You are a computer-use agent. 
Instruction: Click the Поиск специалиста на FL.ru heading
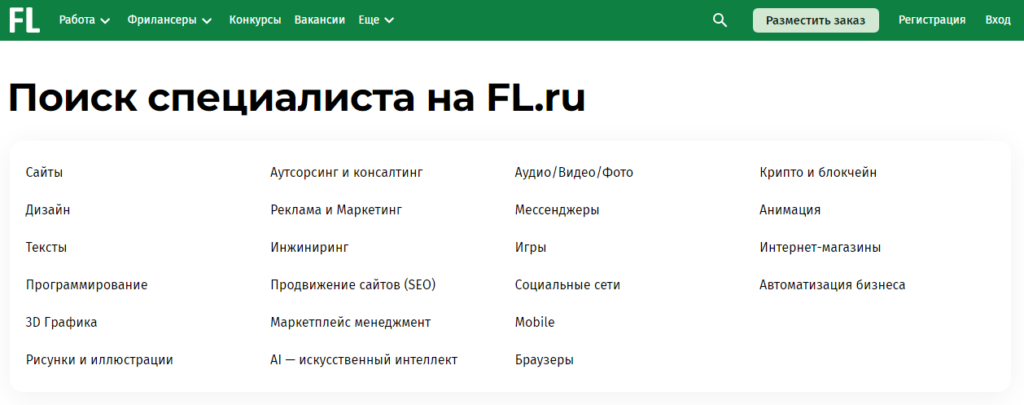tap(297, 99)
